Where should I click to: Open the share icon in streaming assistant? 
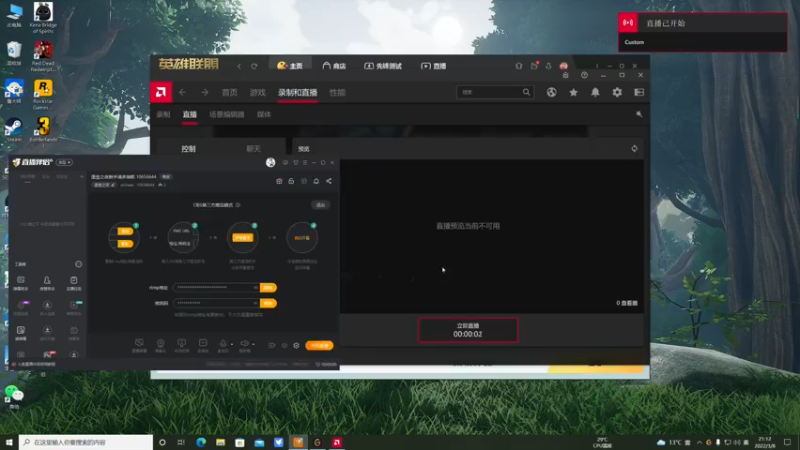pos(329,181)
